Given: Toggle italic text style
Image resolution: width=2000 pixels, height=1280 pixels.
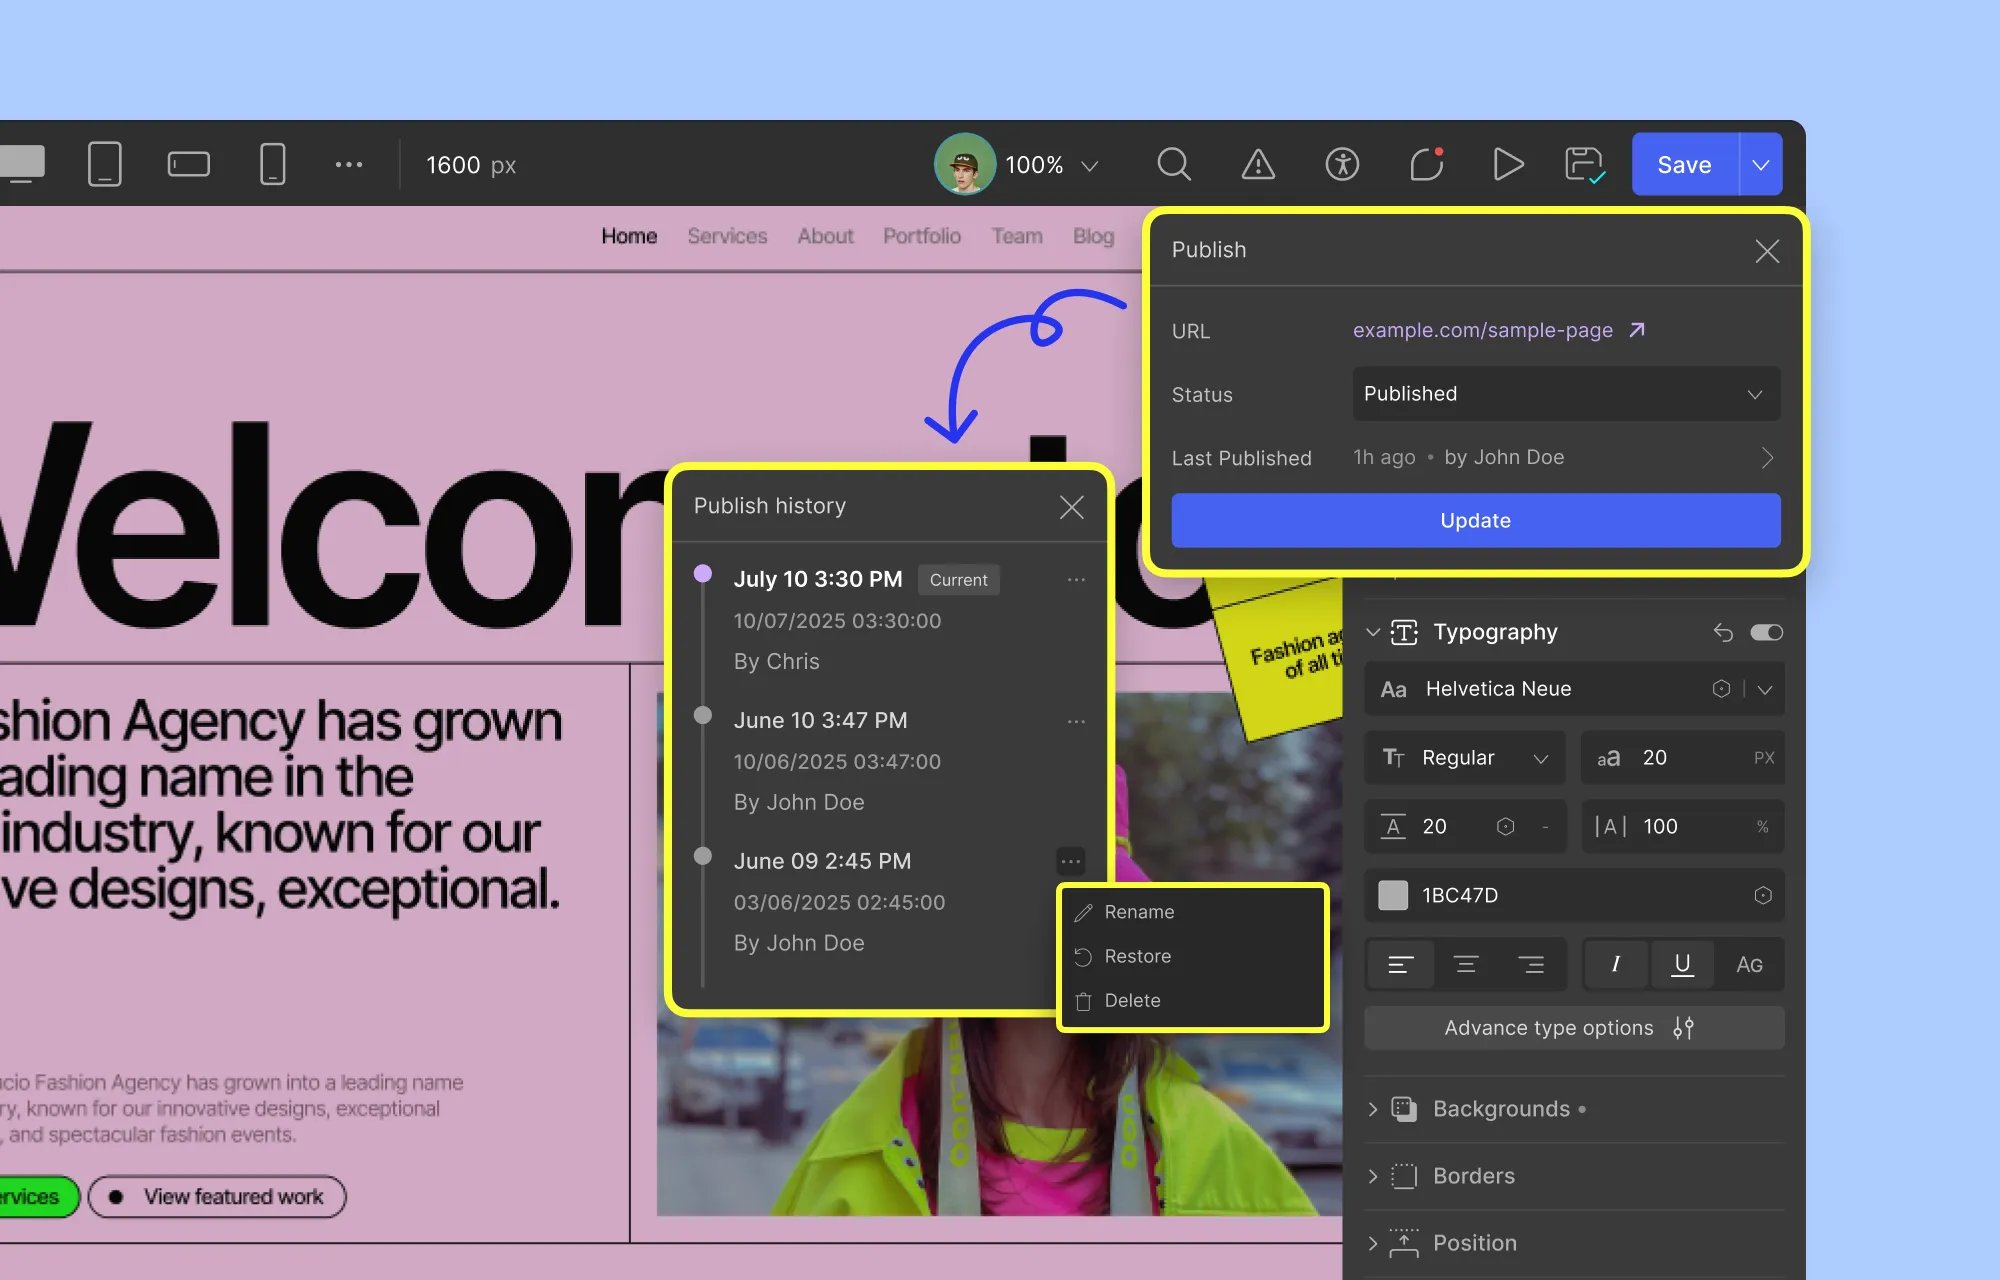Looking at the screenshot, I should [x=1616, y=965].
